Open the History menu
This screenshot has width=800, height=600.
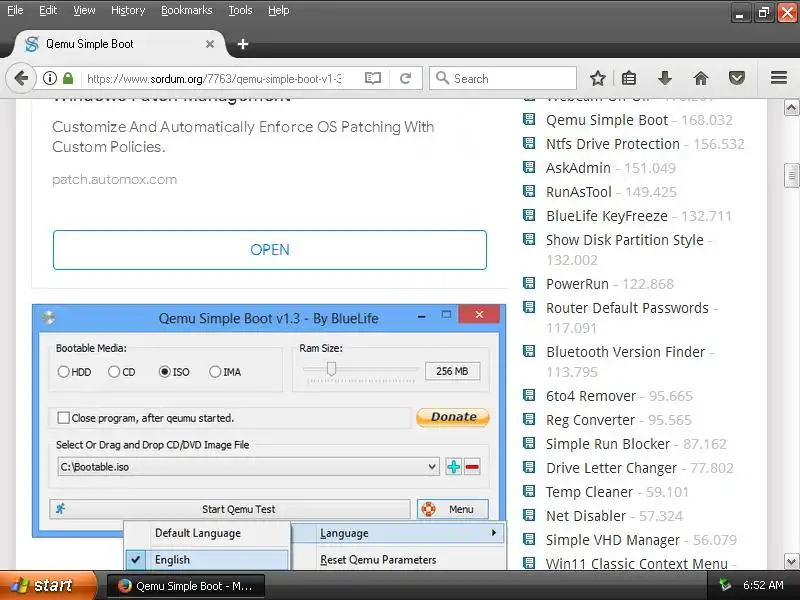128,10
